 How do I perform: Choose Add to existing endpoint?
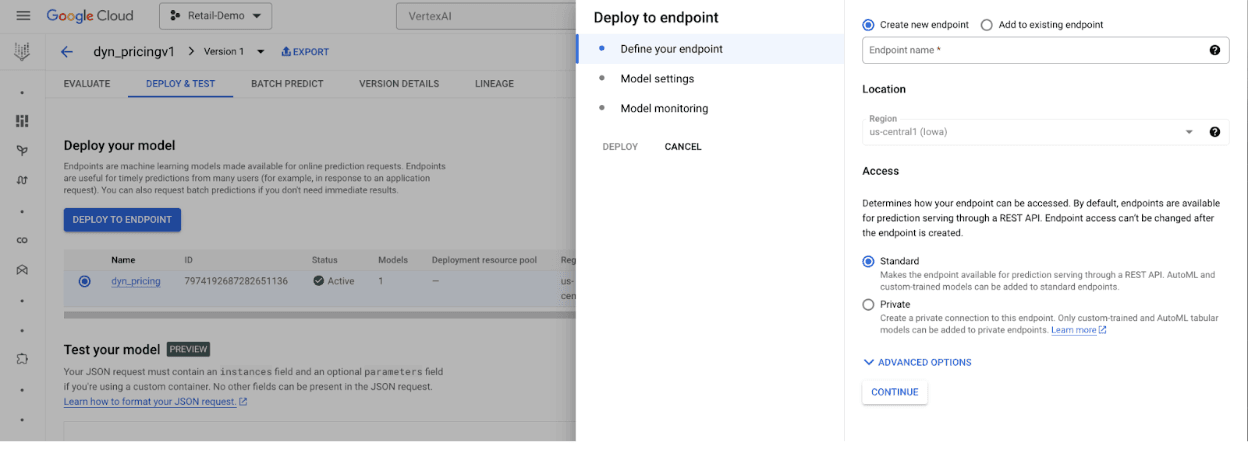(987, 25)
